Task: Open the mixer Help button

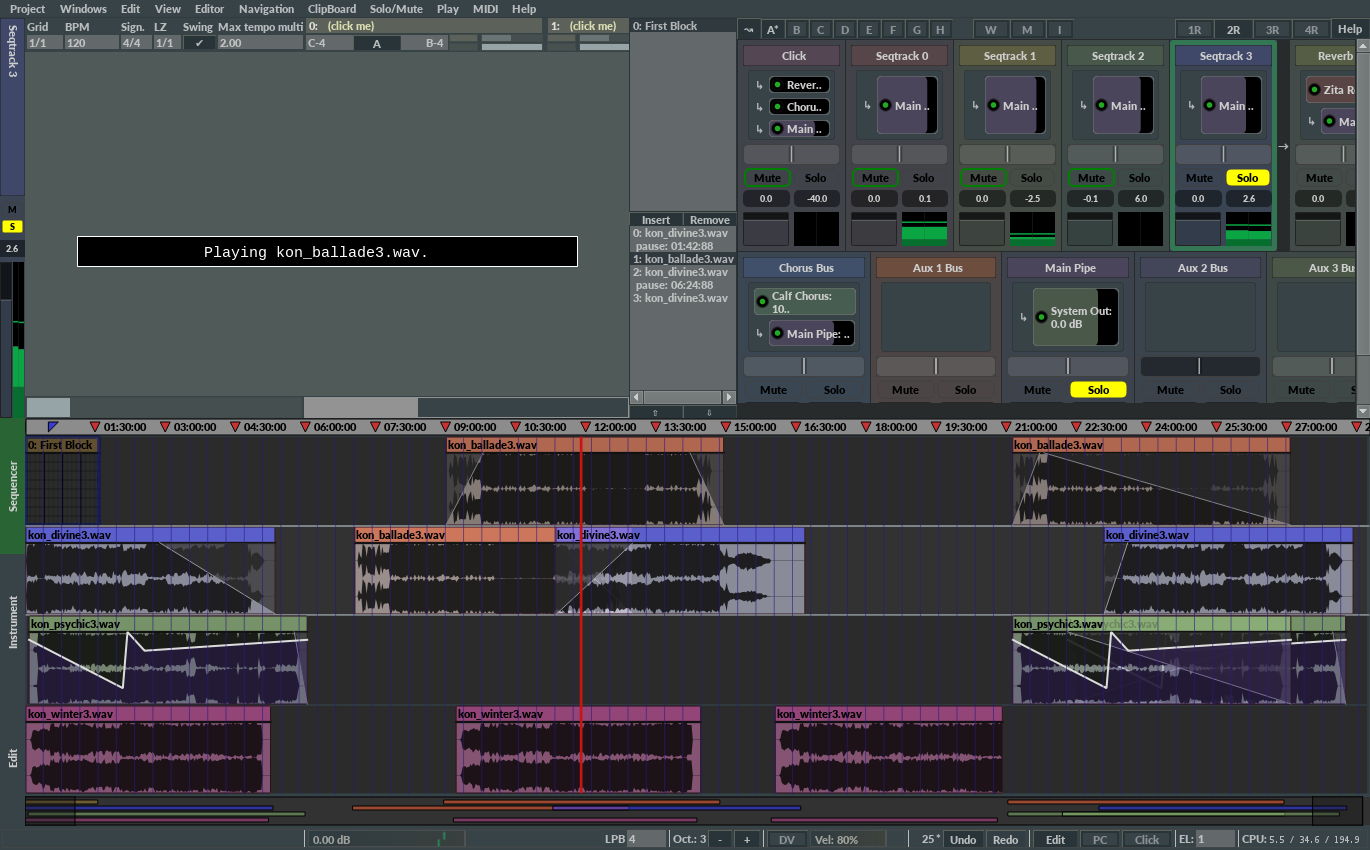Action: coord(1349,30)
